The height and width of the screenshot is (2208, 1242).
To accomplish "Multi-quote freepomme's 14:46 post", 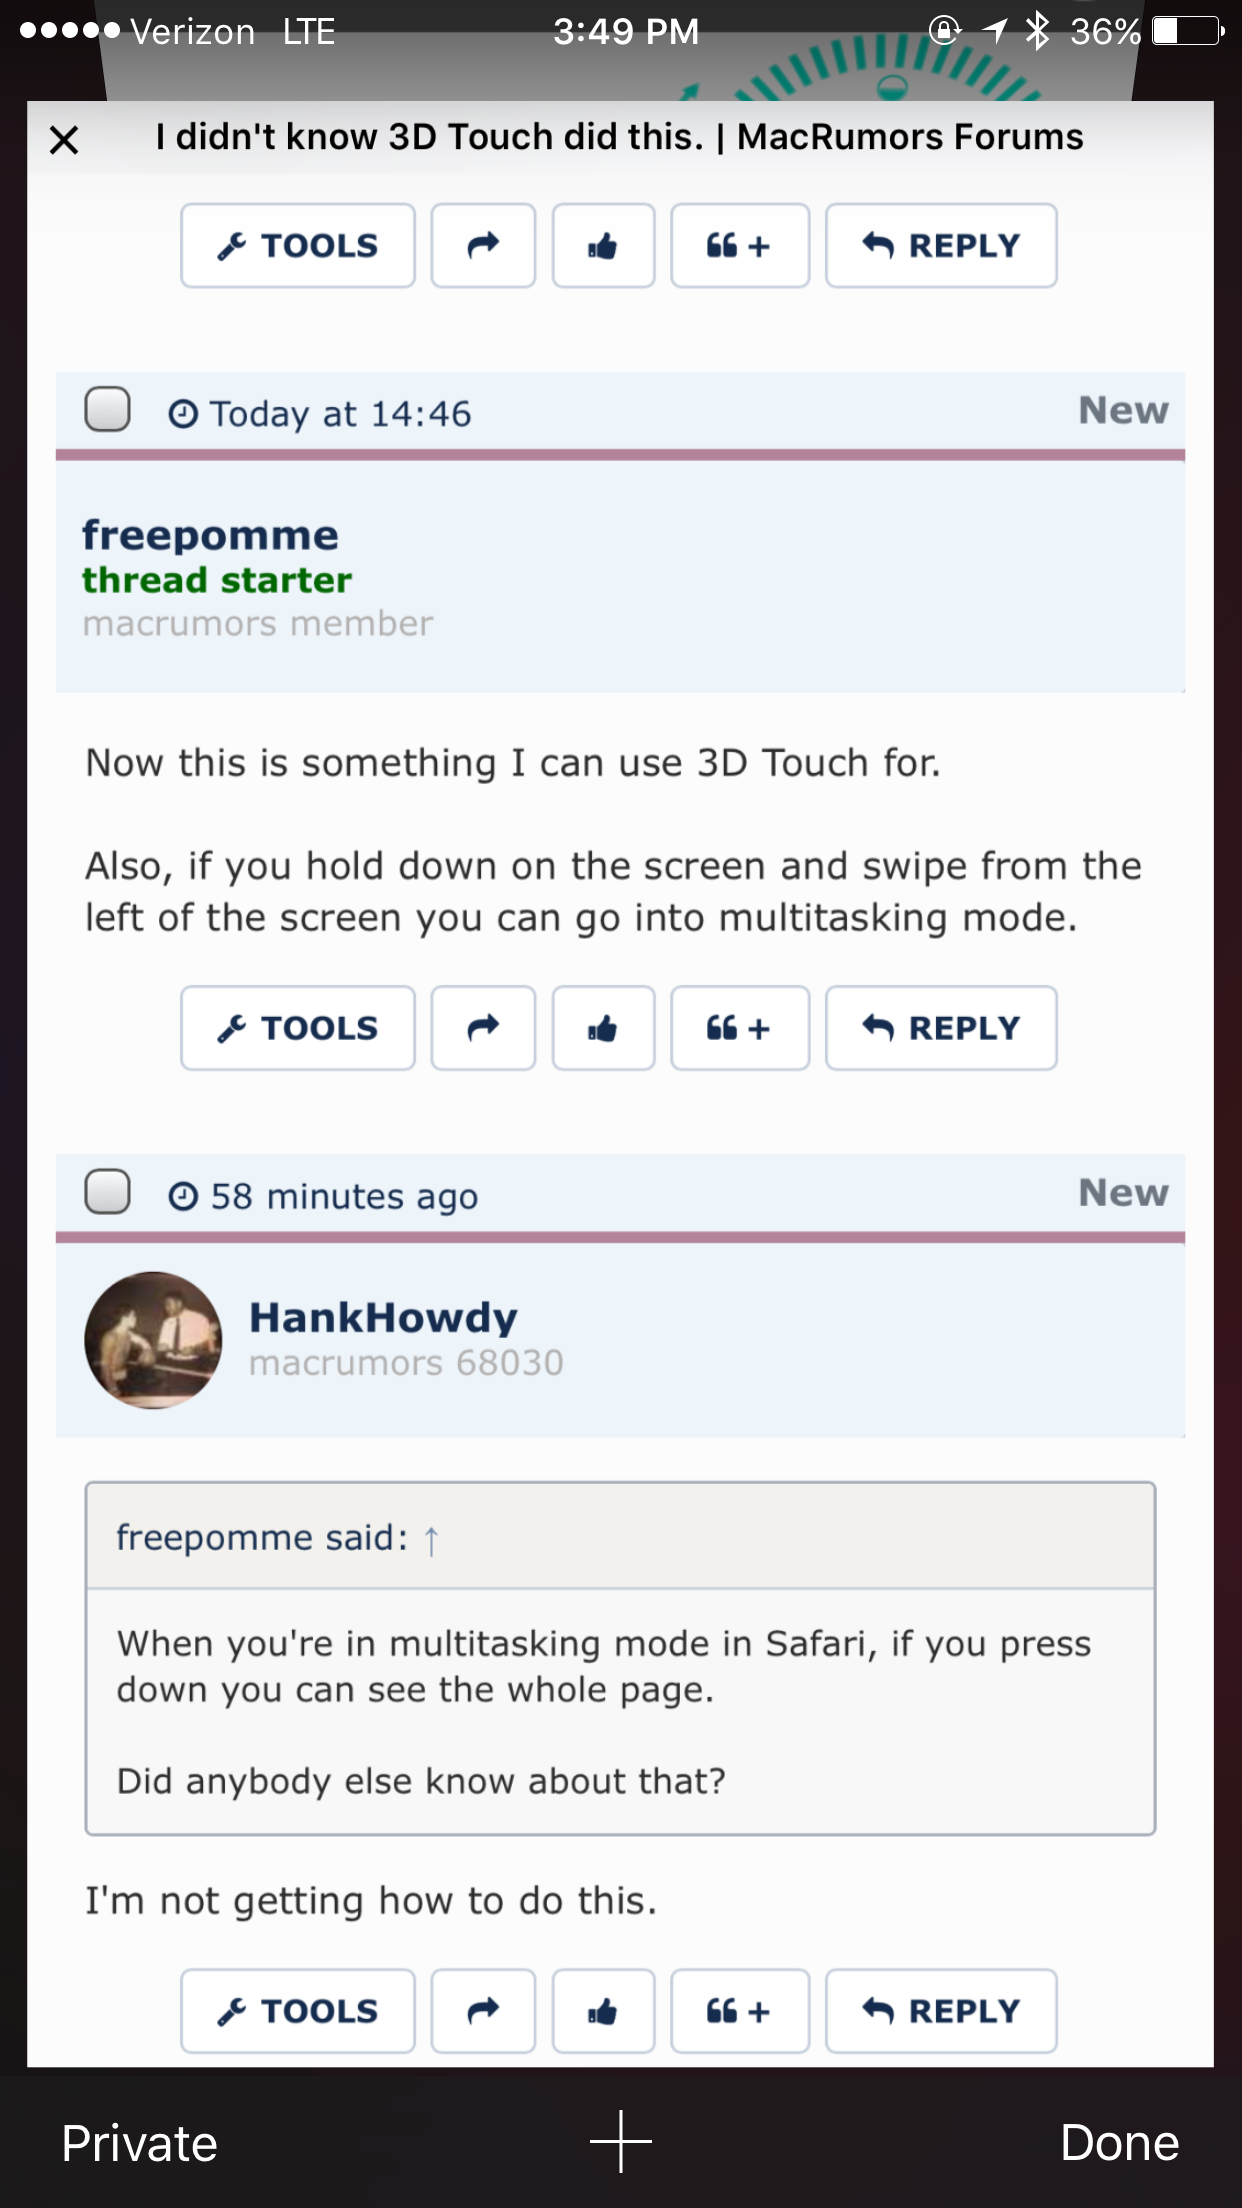I will [x=739, y=1028].
